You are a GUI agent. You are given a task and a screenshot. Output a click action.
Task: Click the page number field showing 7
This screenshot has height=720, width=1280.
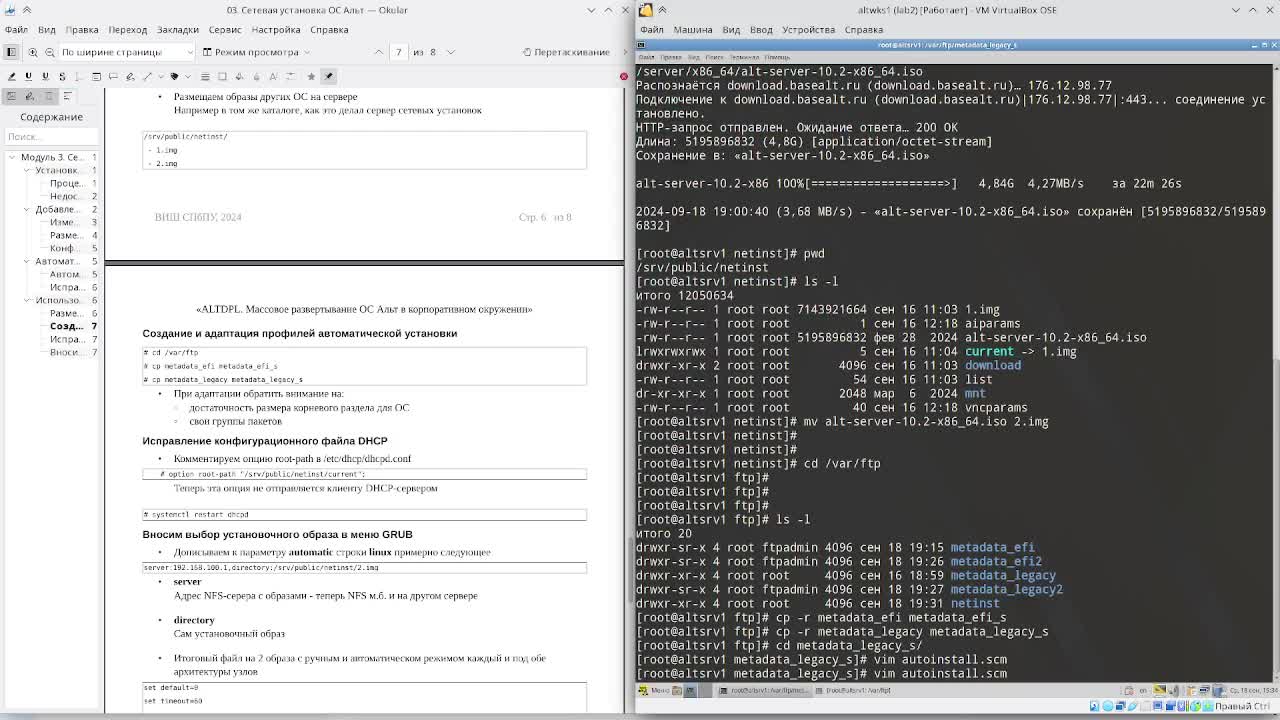tap(398, 52)
